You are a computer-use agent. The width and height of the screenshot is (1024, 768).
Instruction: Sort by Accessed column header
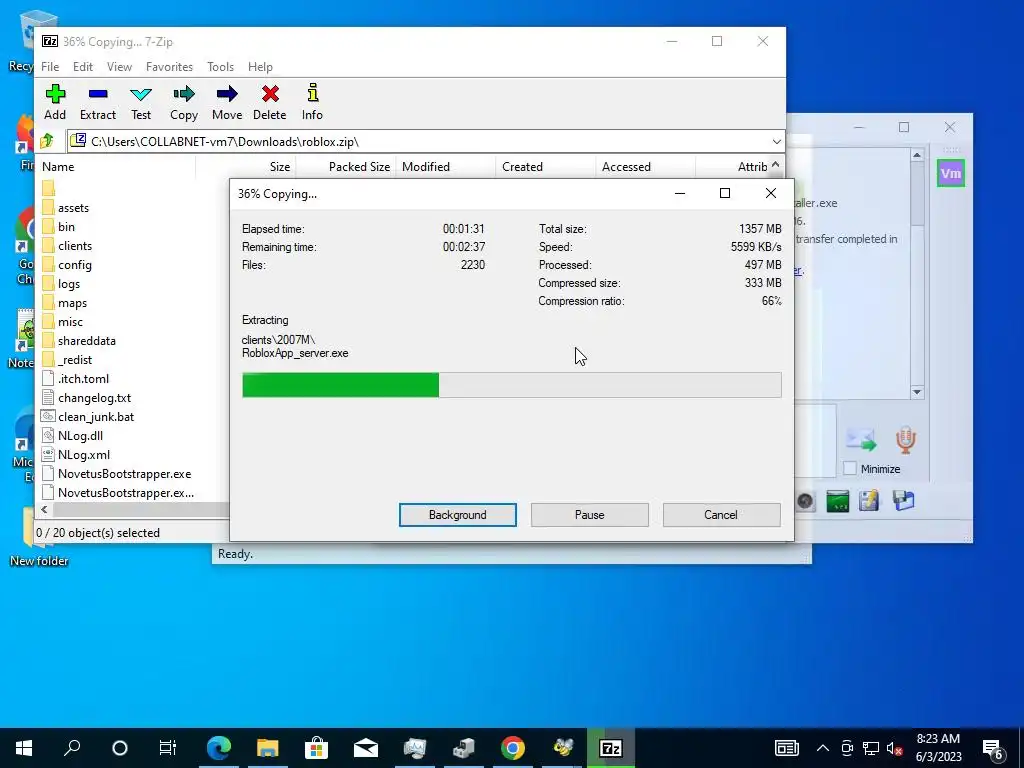(x=645, y=167)
